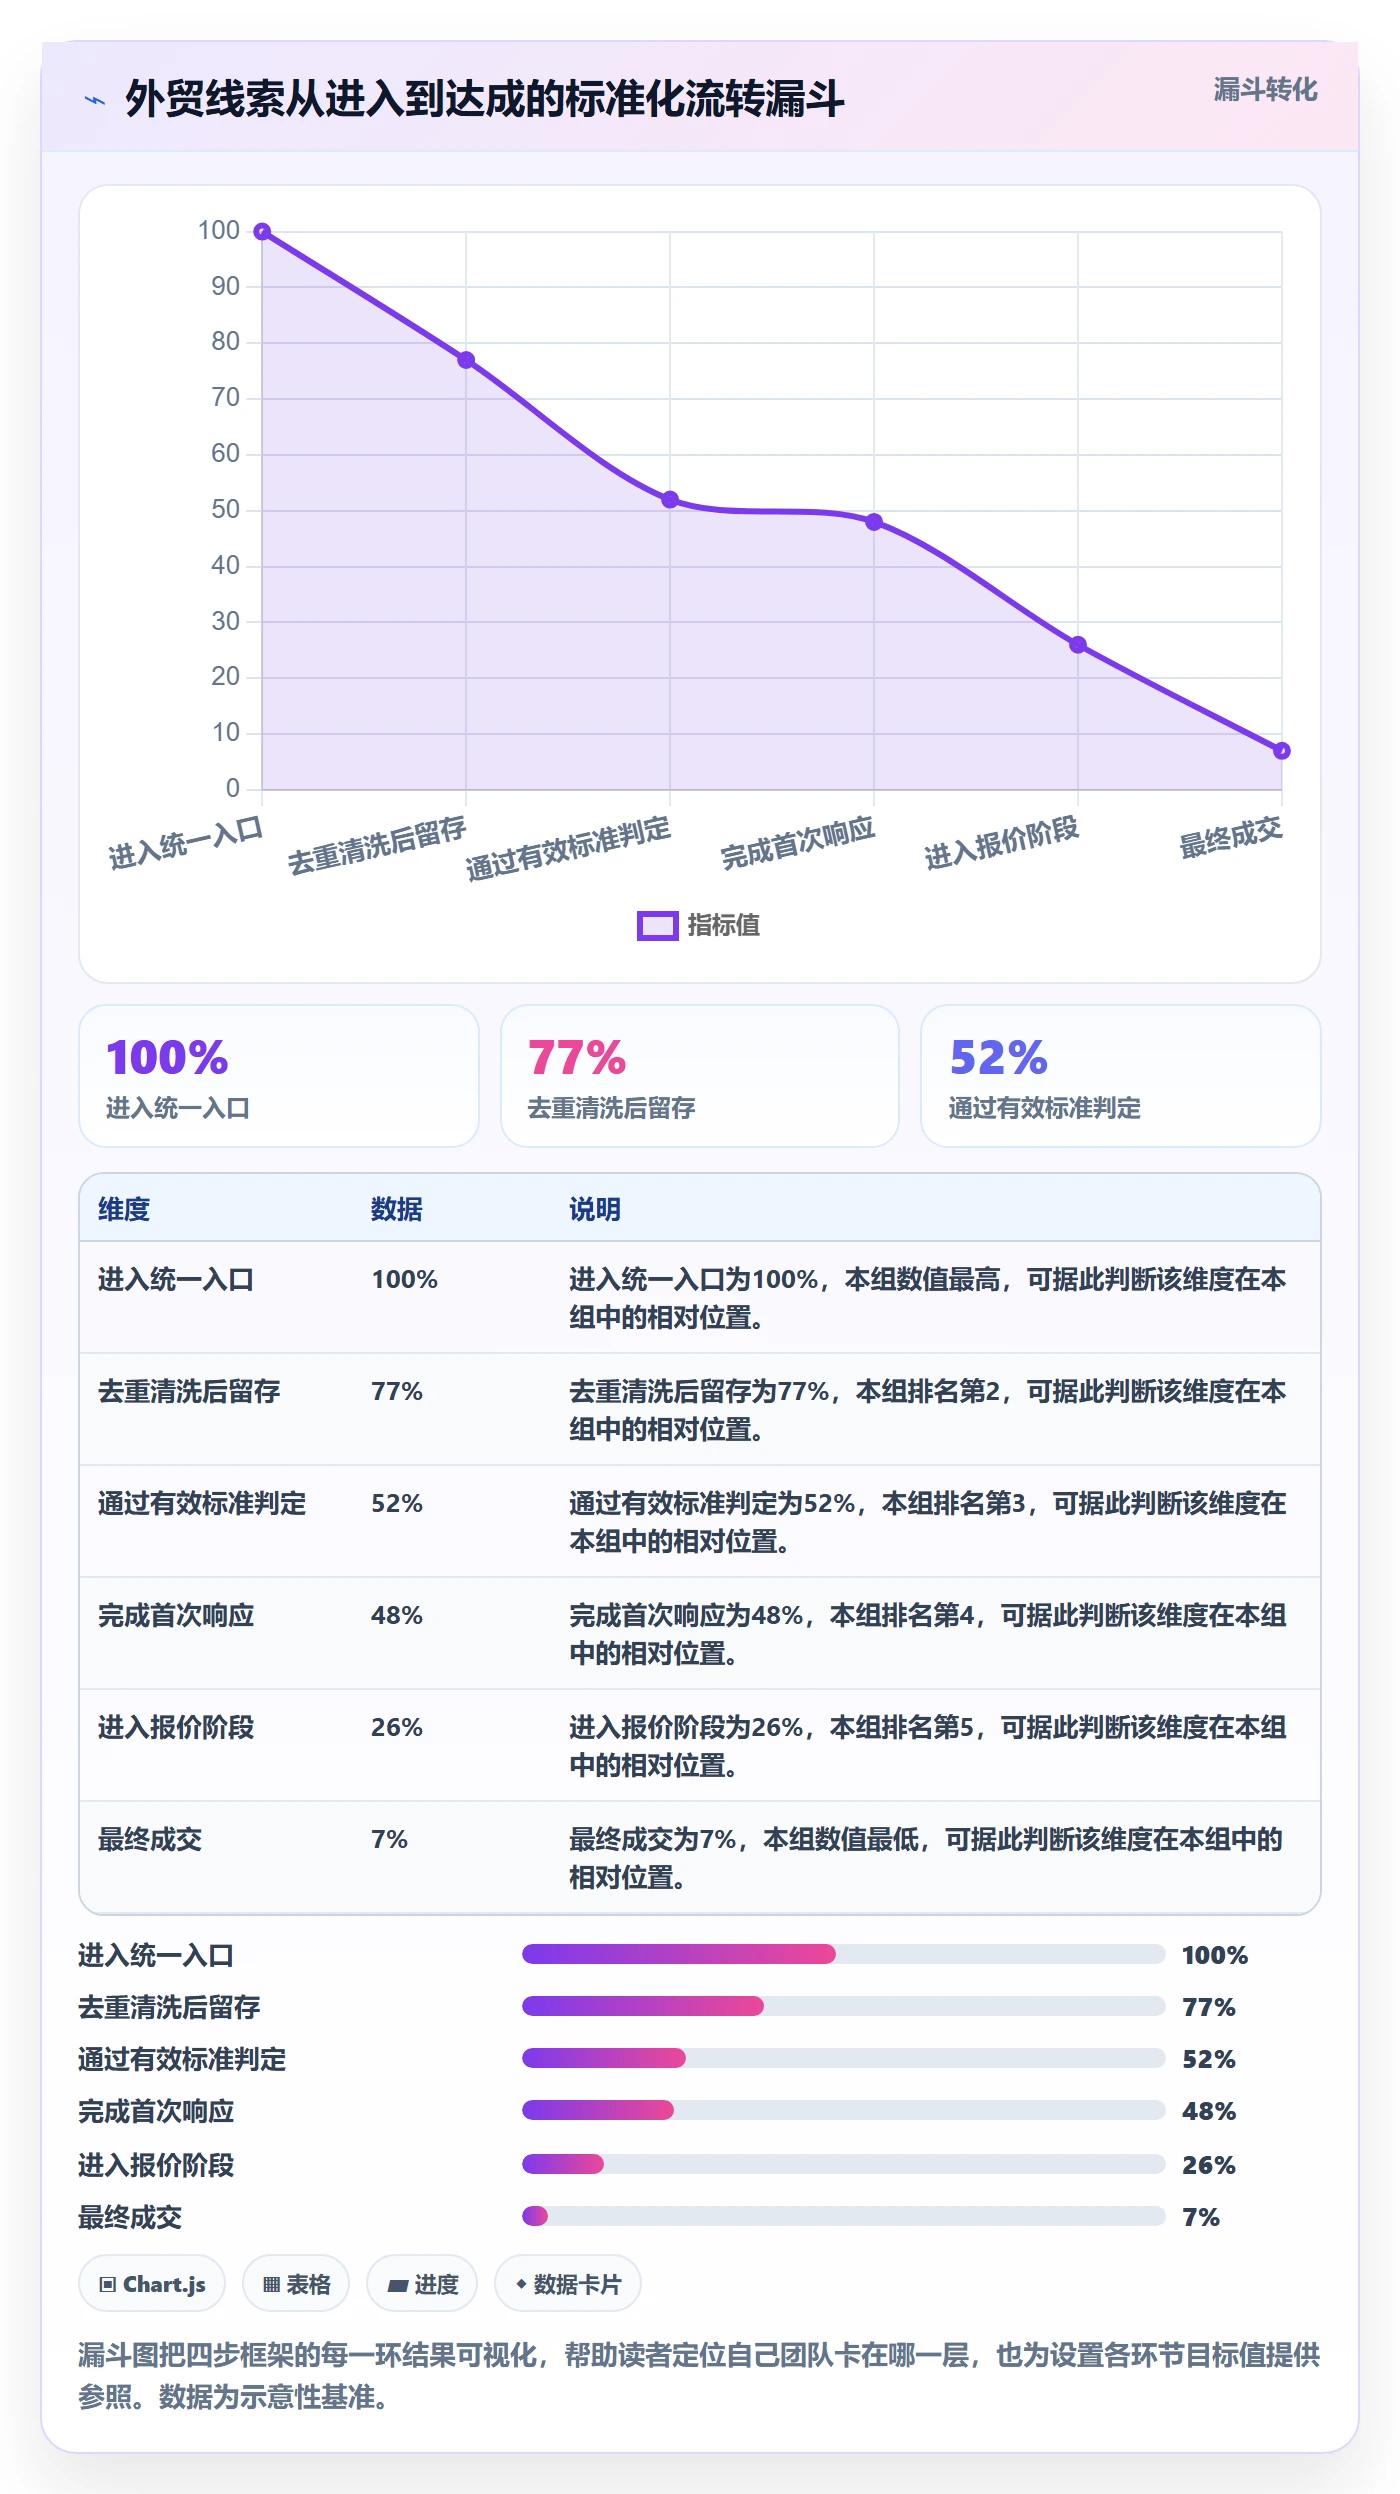Click the 指标值 legend label
The width and height of the screenshot is (1400, 2494).
[724, 926]
